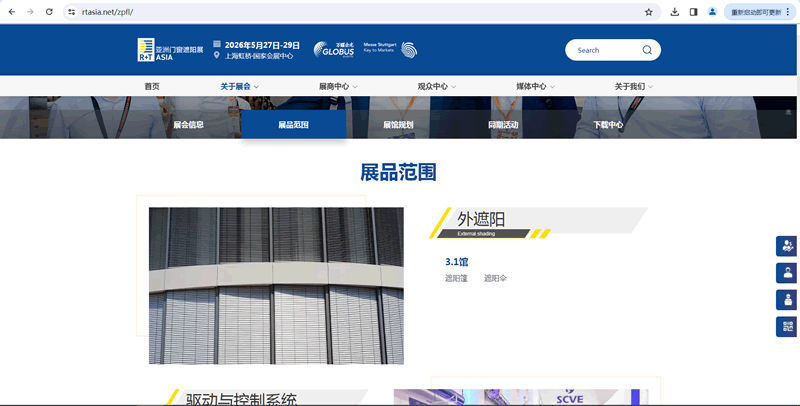Open browser side panel icon
The image size is (800, 406).
(x=693, y=12)
